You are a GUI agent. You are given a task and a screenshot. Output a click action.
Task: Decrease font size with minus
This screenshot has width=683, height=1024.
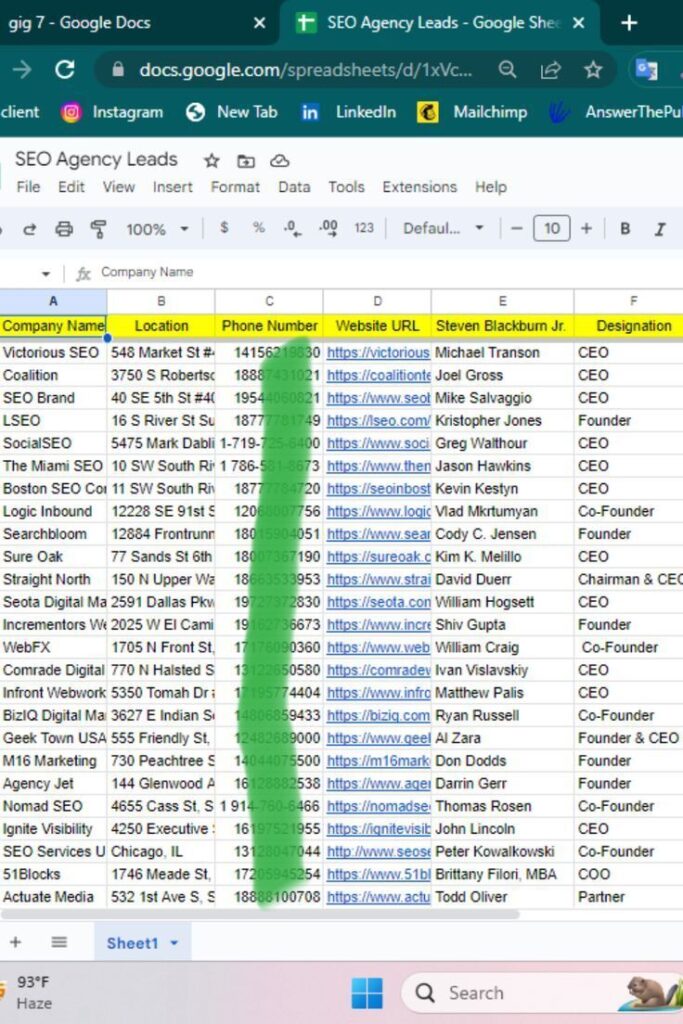point(516,229)
